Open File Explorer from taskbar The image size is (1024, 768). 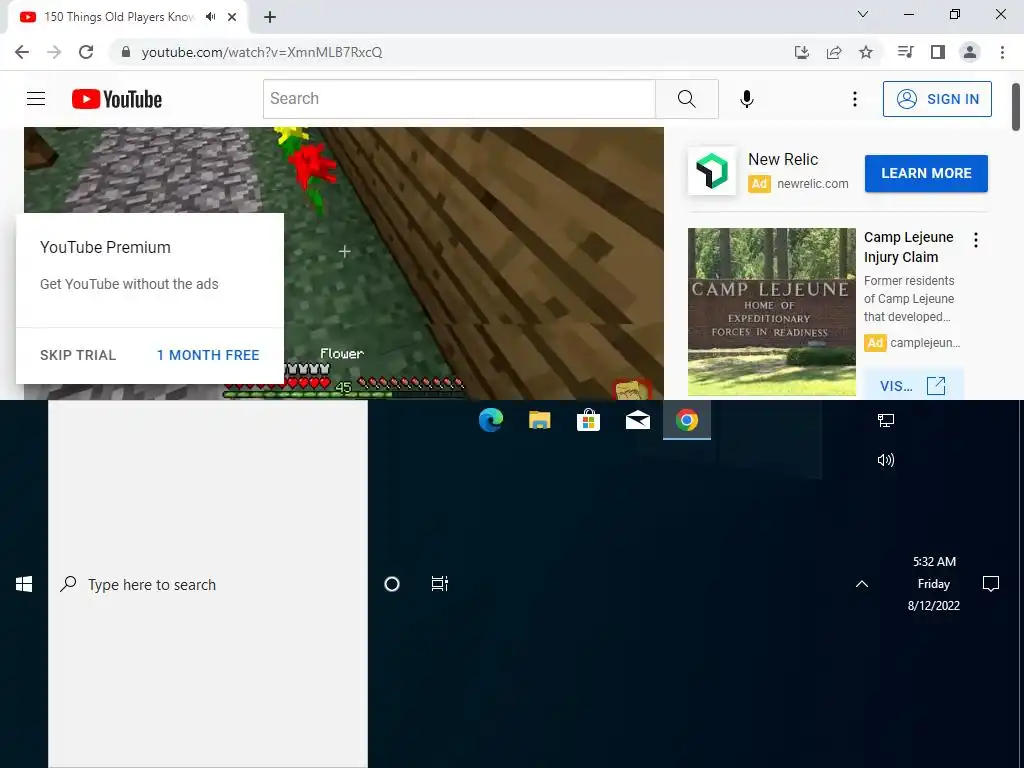pyautogui.click(x=539, y=420)
